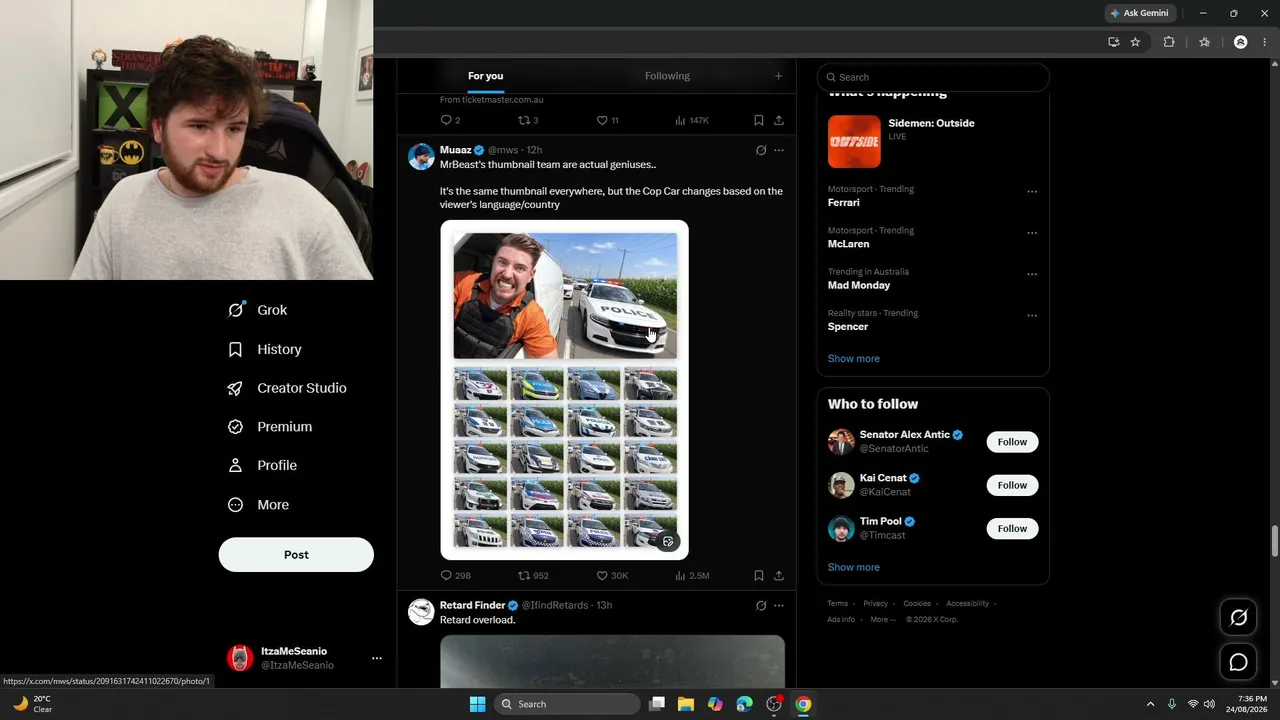
Task: Open the Chrome Extensions puzzle icon
Action: (1168, 42)
